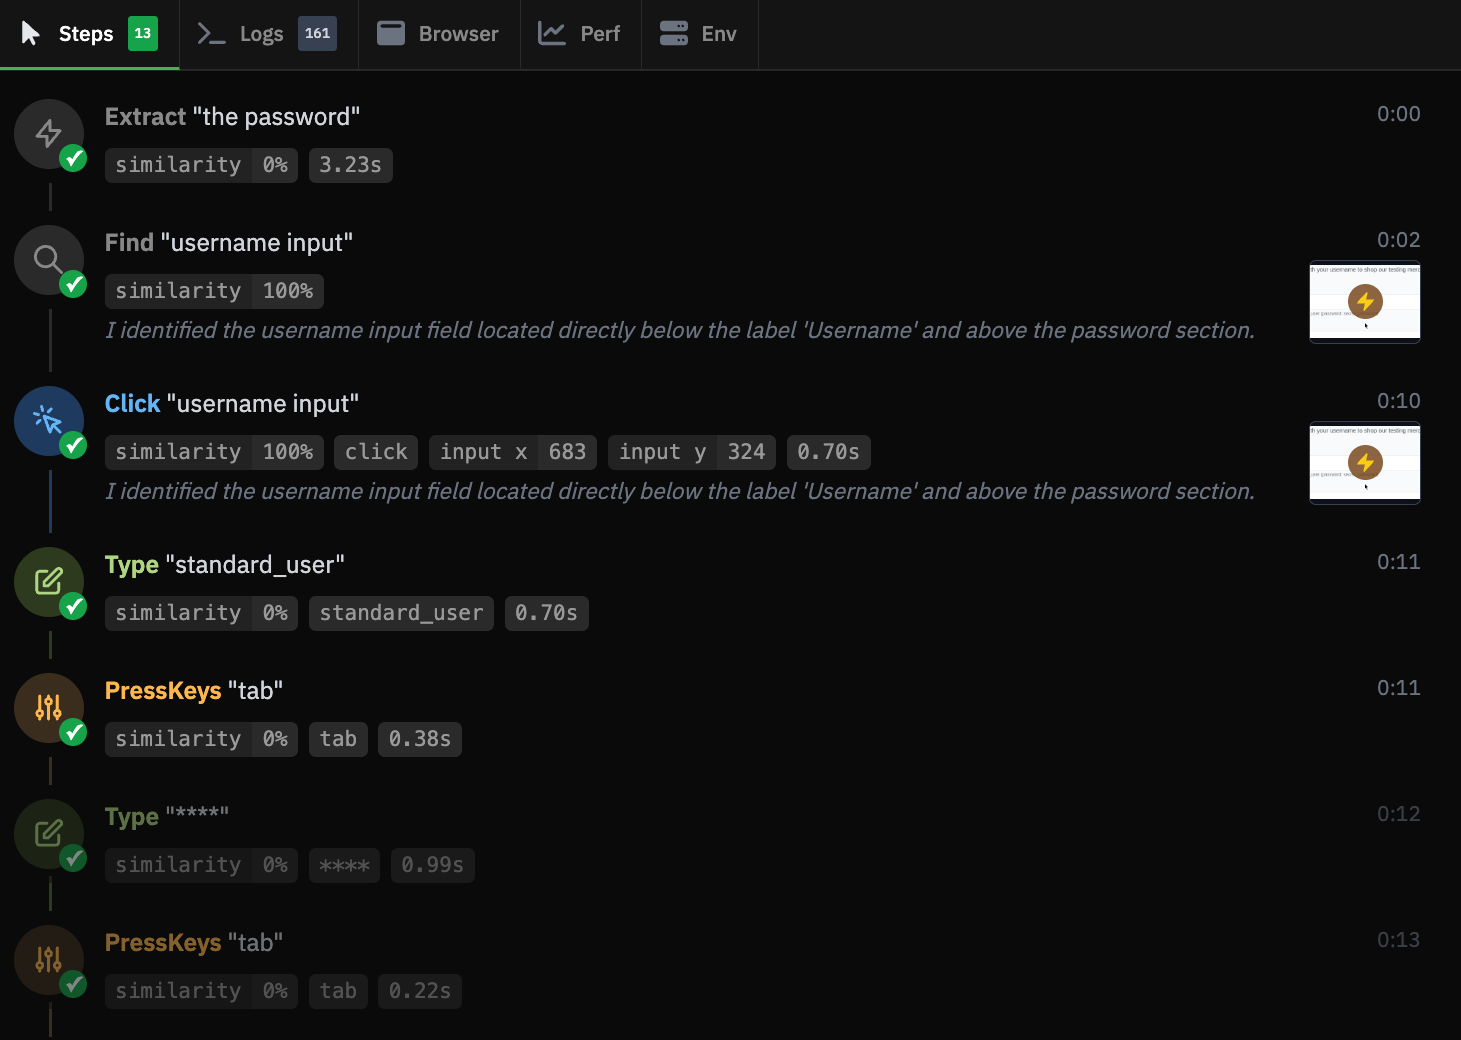
Task: Click the 161 count badge on Logs
Action: click(317, 32)
